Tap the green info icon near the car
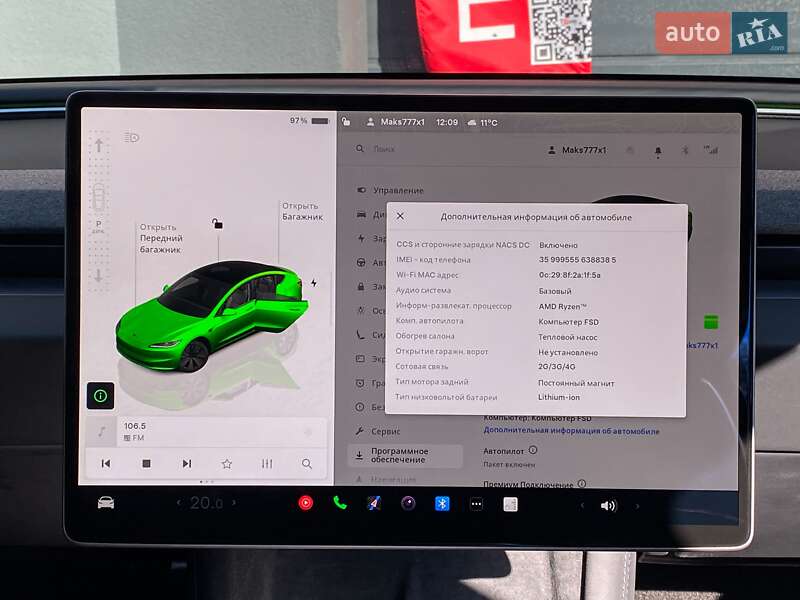The height and width of the screenshot is (600, 800). [x=99, y=396]
